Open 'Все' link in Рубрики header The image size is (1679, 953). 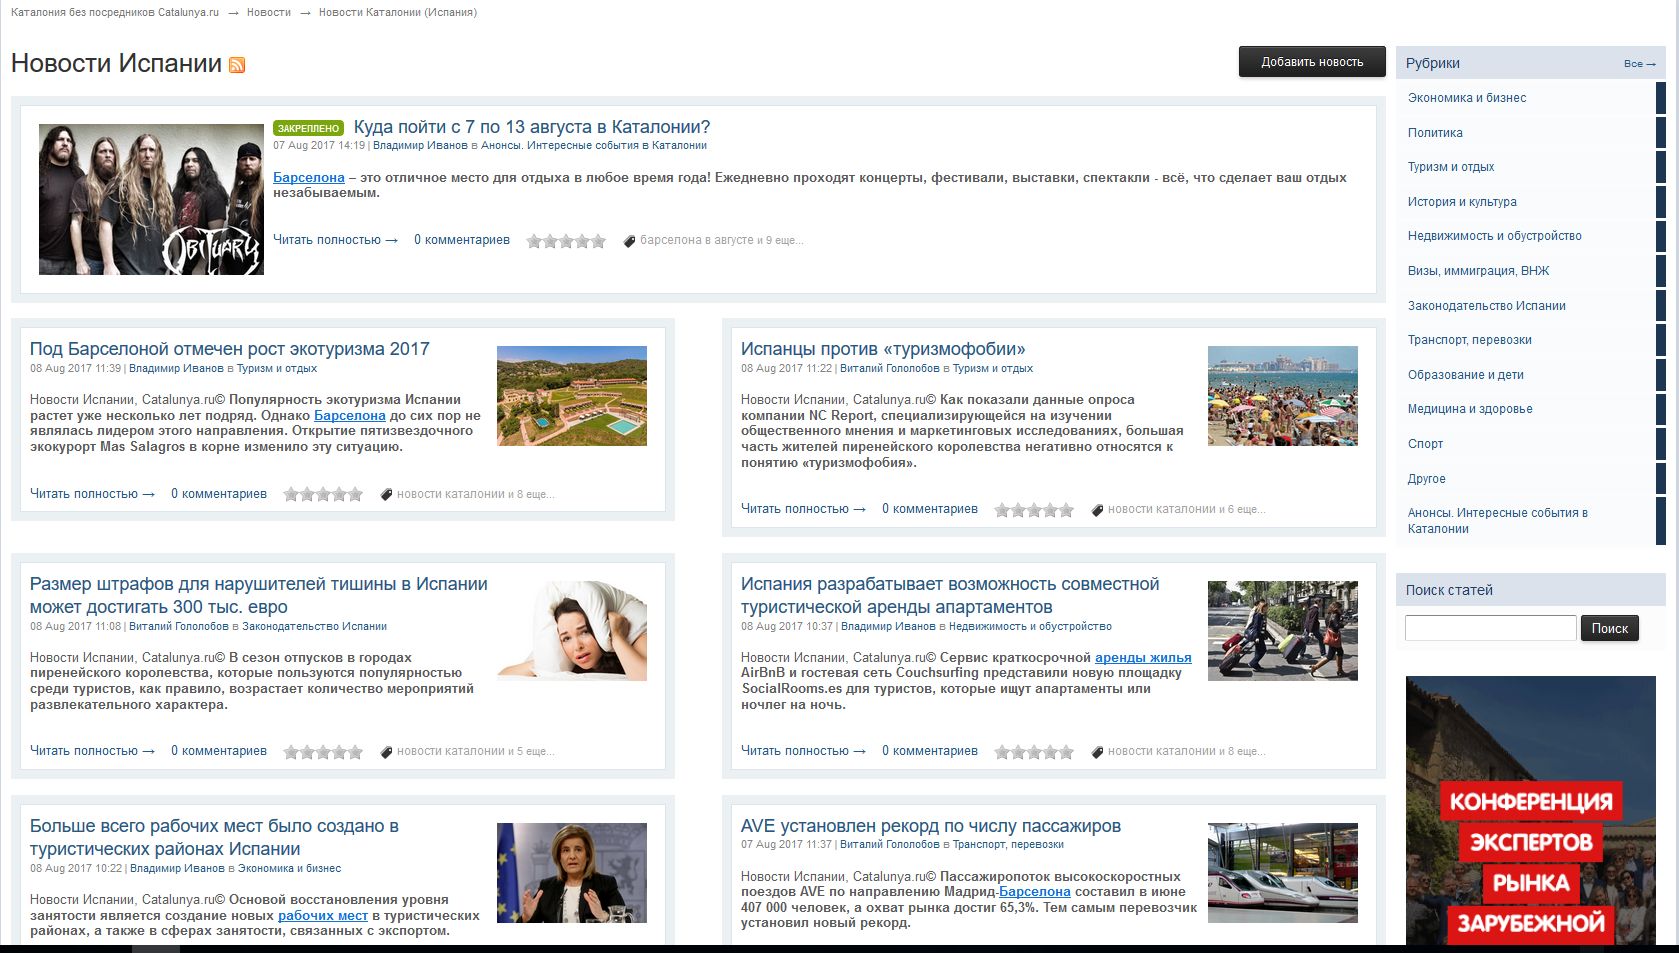click(x=1639, y=64)
